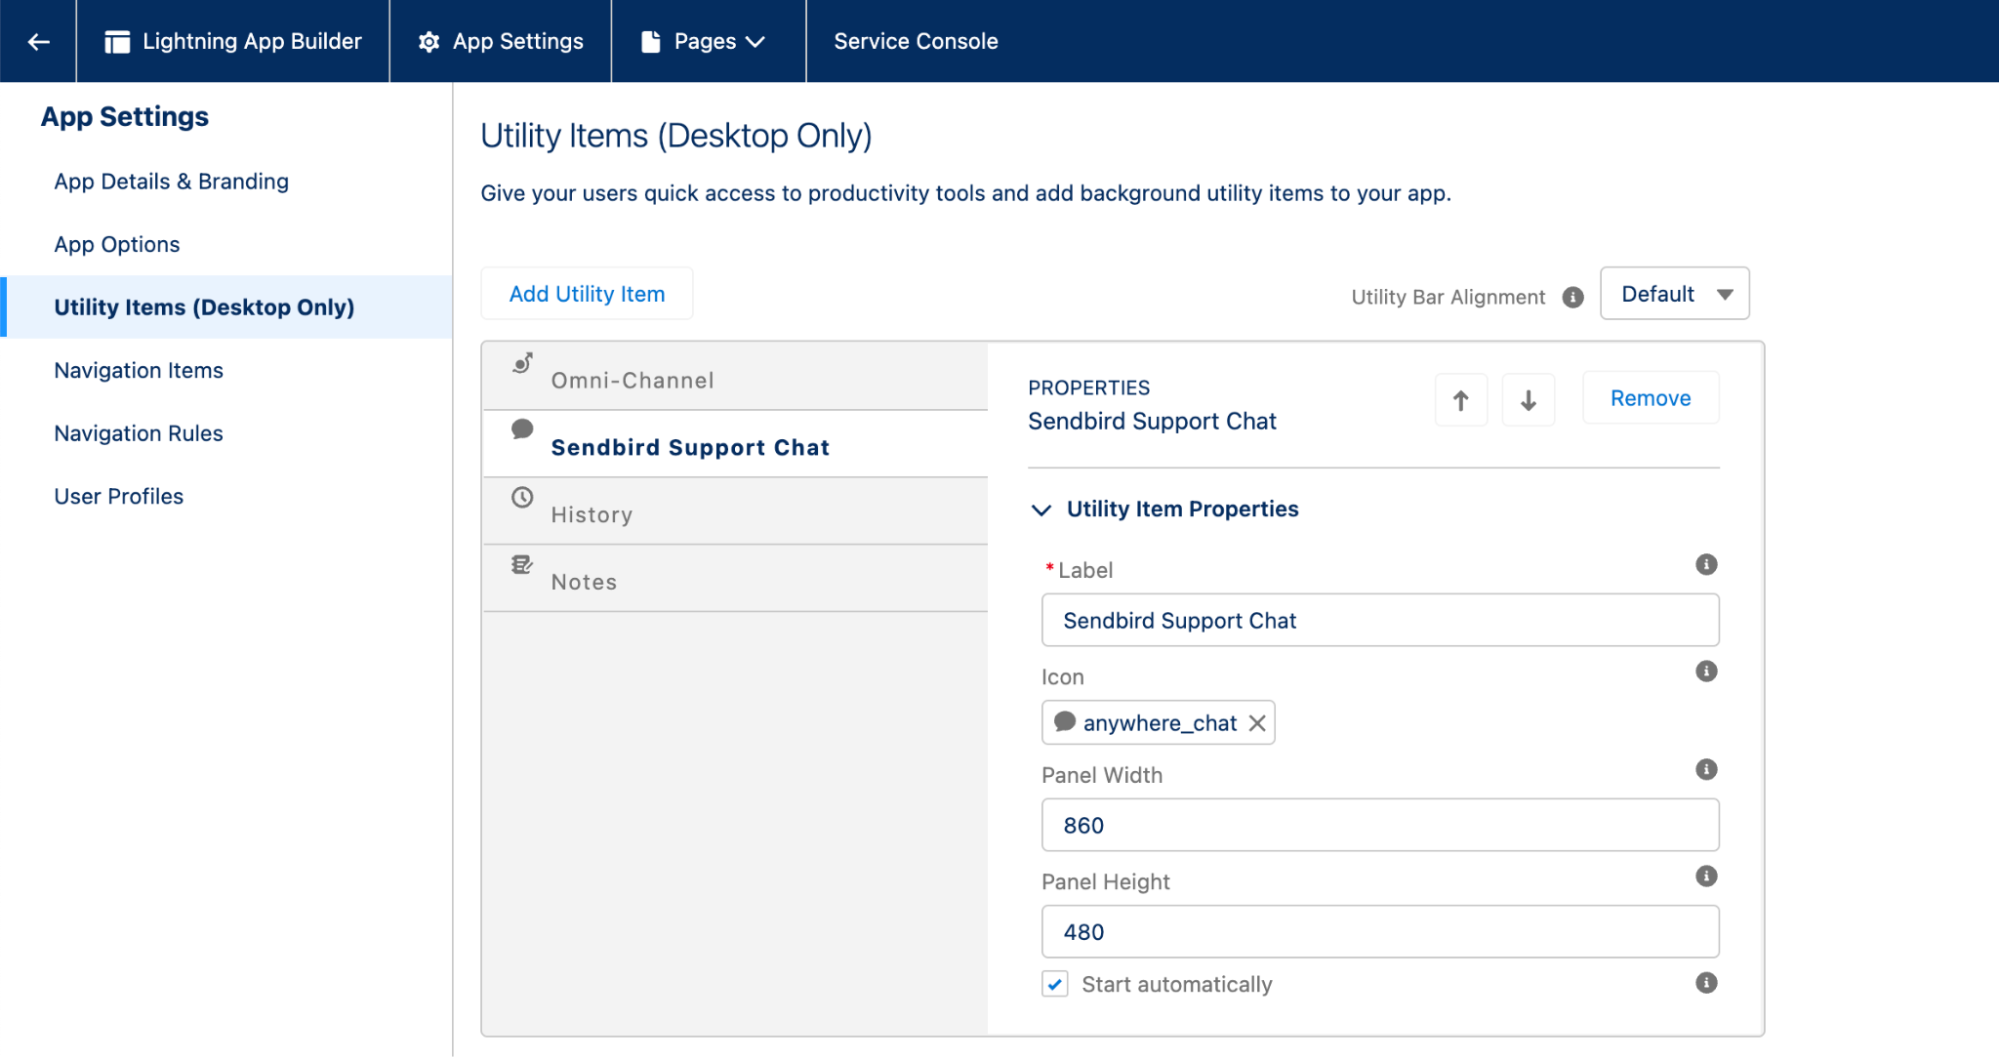Image resolution: width=1999 pixels, height=1058 pixels.
Task: Click the back arrow icon
Action: pyautogui.click(x=38, y=41)
